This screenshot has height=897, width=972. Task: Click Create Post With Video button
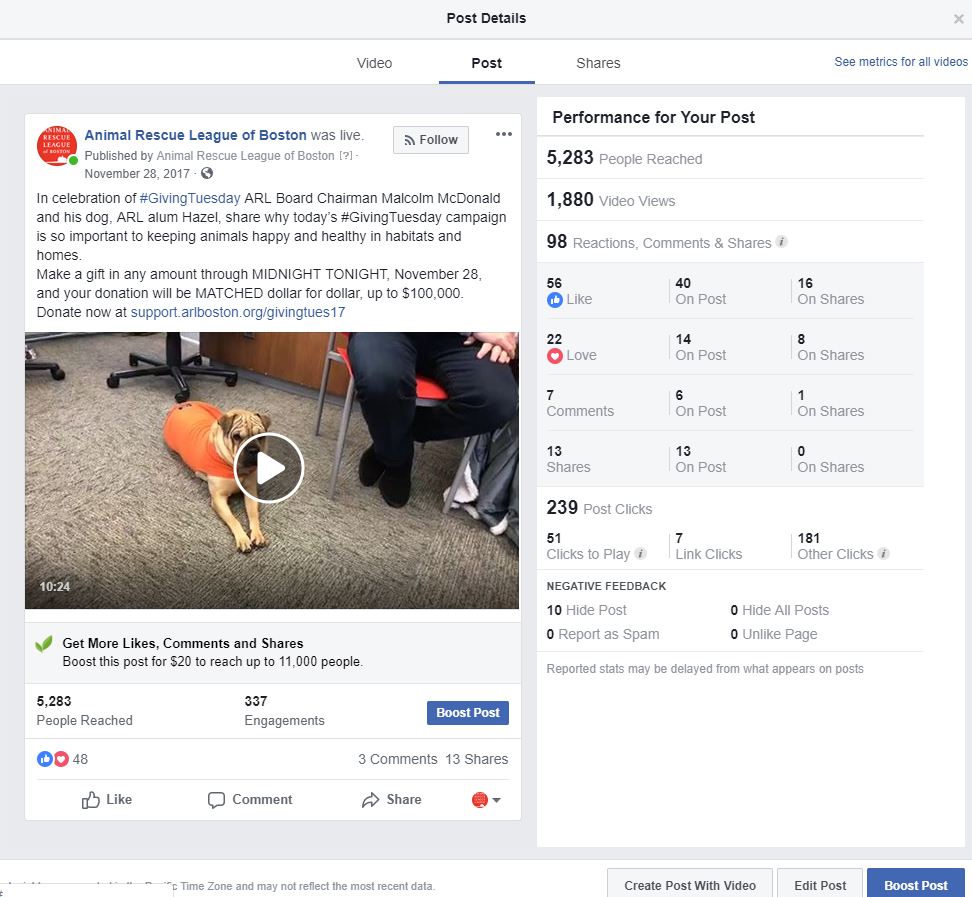coord(690,885)
